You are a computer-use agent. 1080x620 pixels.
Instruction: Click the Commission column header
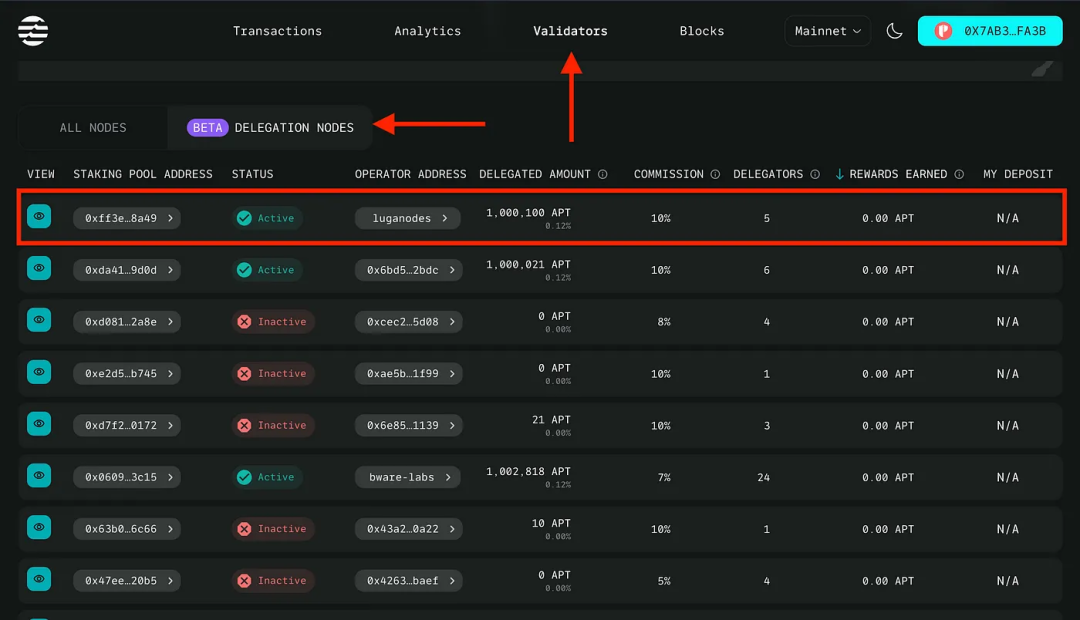668,174
